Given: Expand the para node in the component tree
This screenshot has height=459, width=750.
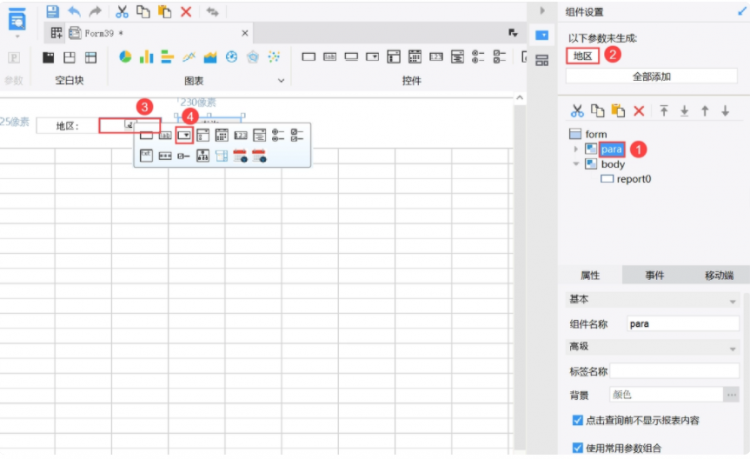Looking at the screenshot, I should pyautogui.click(x=576, y=149).
